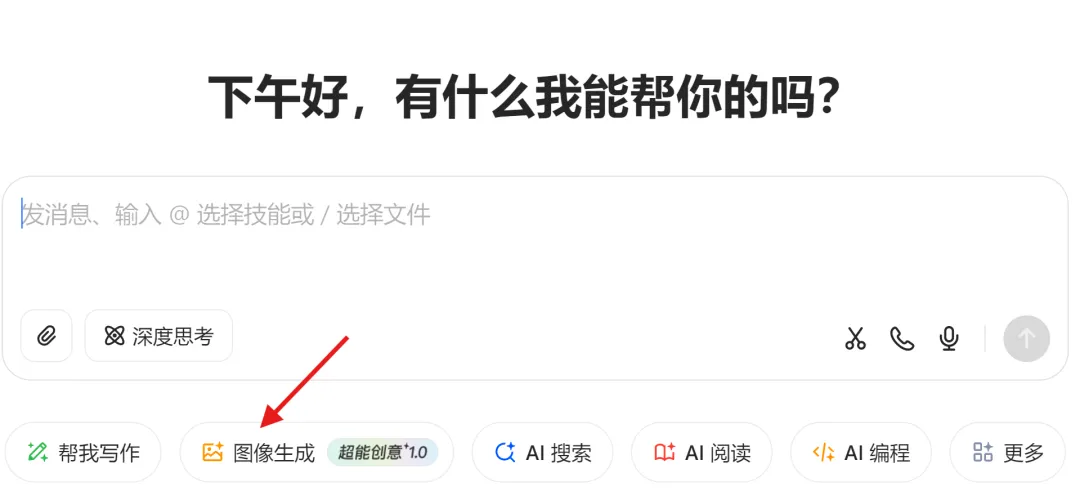Viewport: 1080px width, 500px height.
Task: Click the search icon in AI 搜索
Action: point(506,452)
